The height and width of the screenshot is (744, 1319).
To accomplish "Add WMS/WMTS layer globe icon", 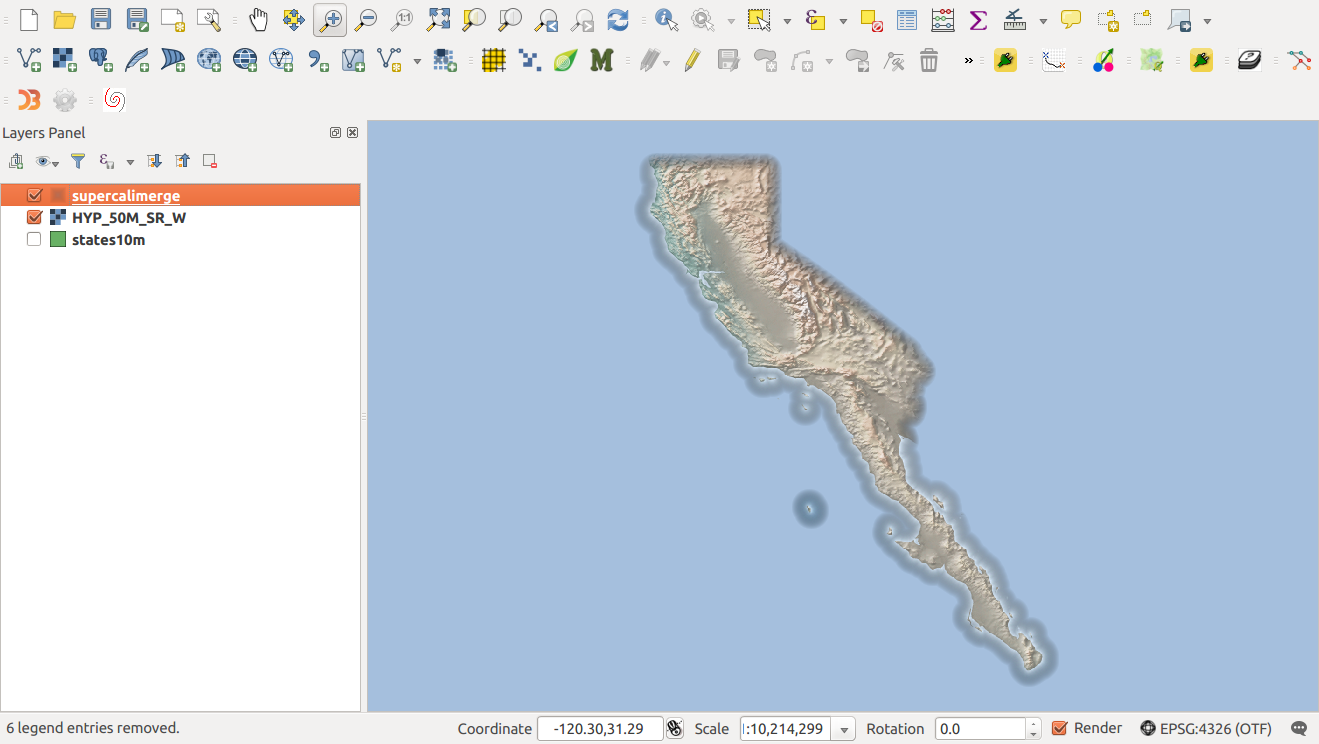I will coord(209,60).
